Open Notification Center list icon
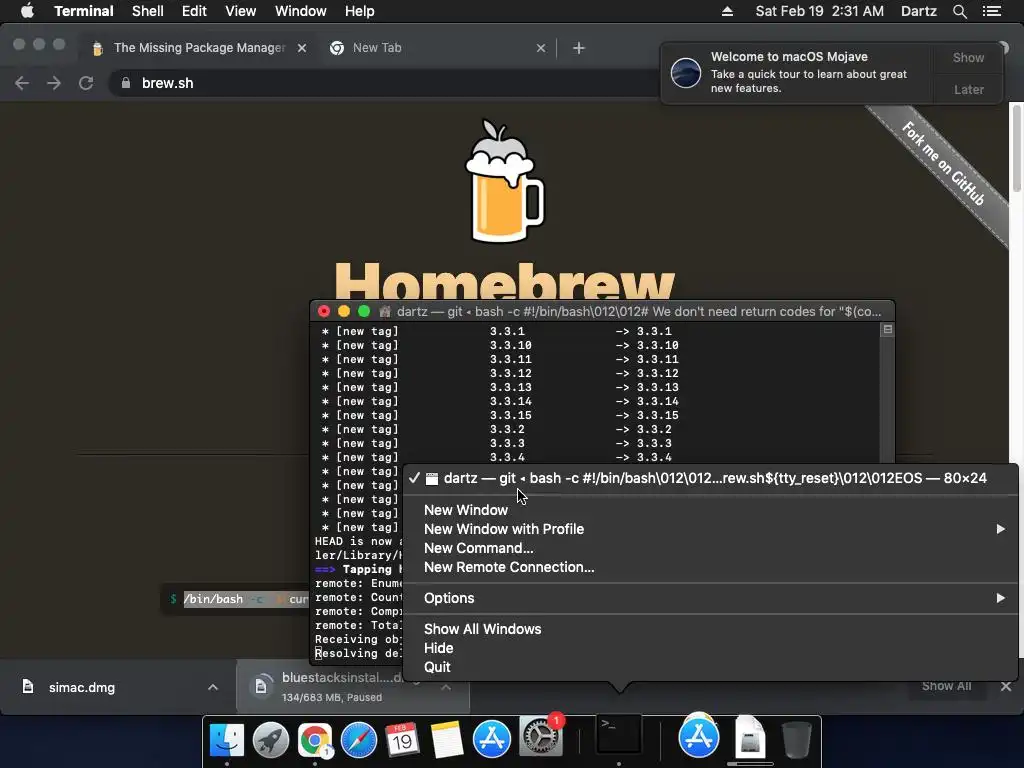Viewport: 1024px width, 768px height. (991, 11)
